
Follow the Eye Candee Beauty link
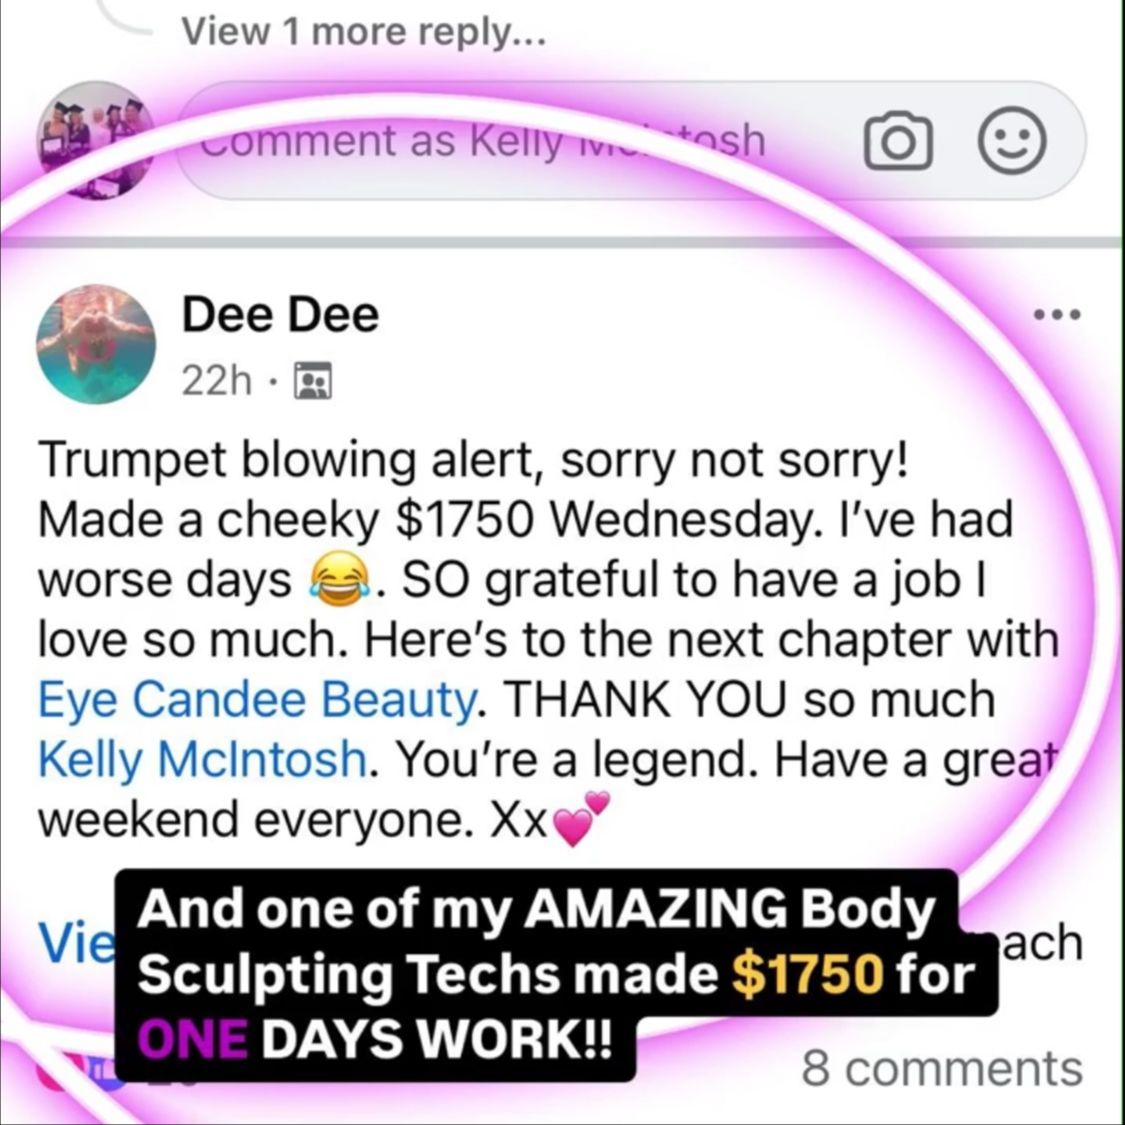[x=256, y=700]
